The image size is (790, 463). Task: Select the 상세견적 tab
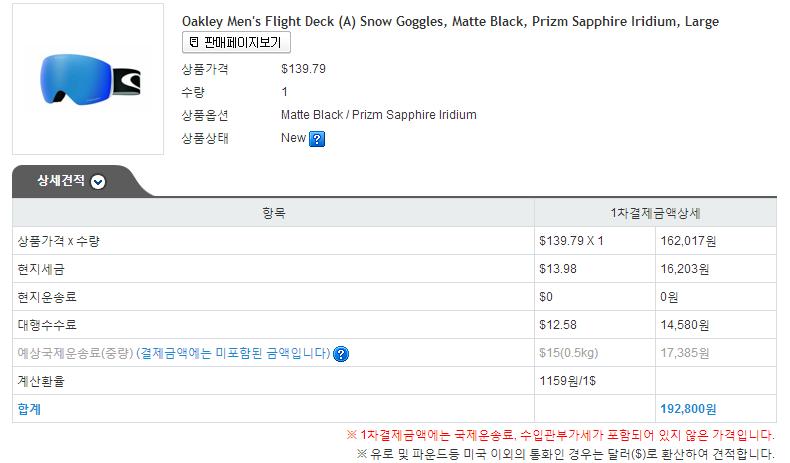click(61, 181)
